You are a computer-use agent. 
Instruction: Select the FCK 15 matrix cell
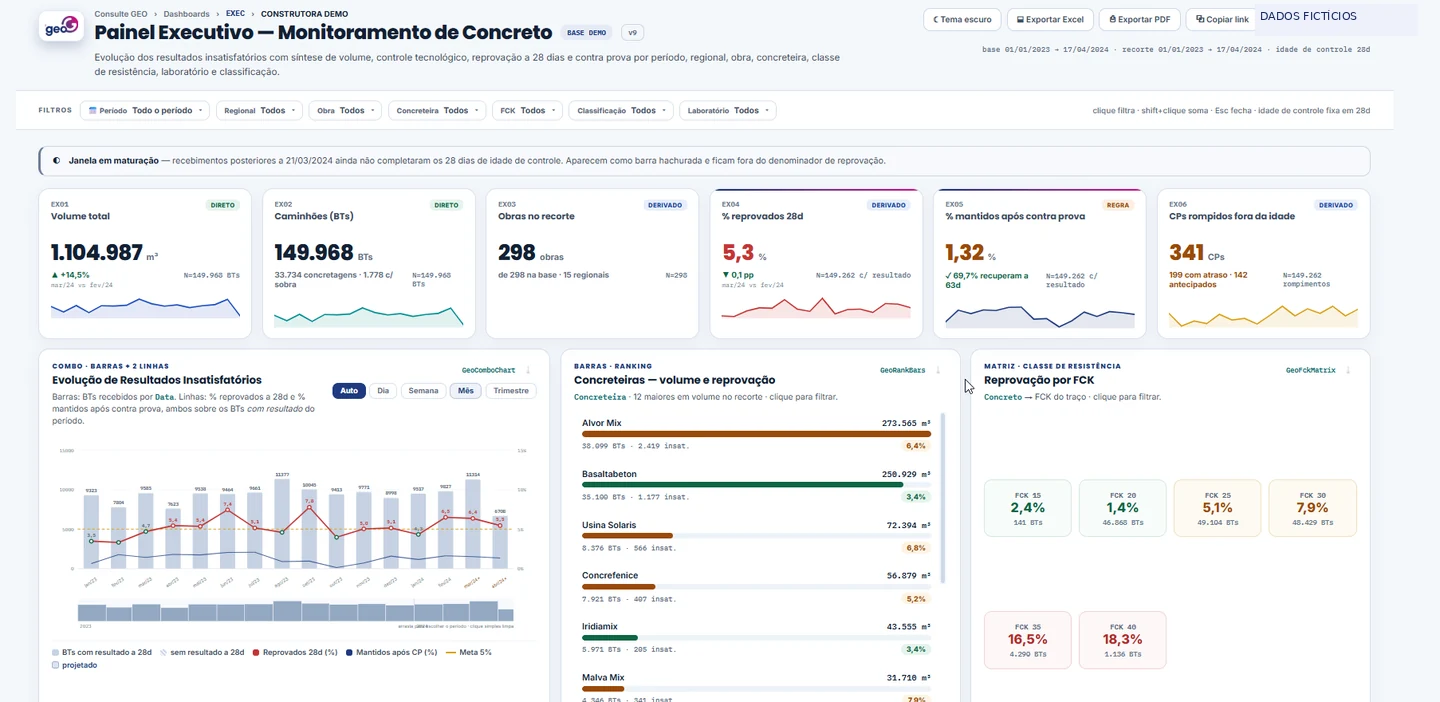click(x=1028, y=508)
